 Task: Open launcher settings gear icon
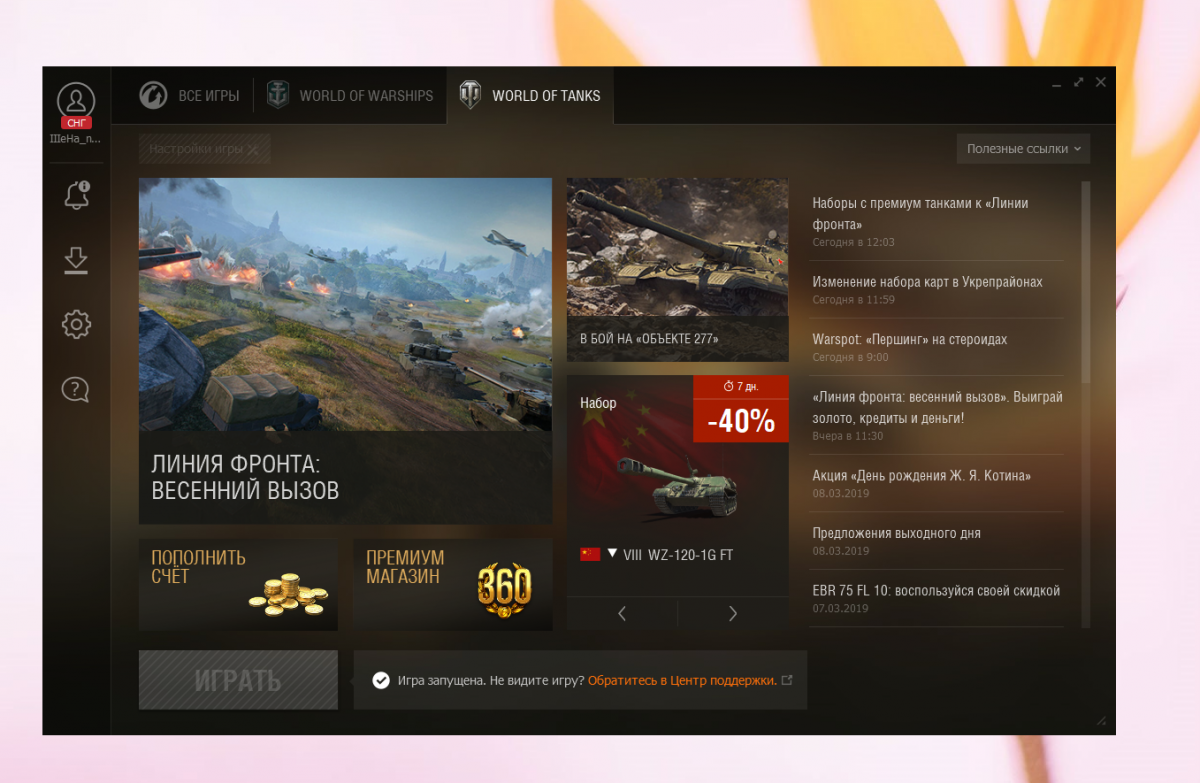point(76,324)
